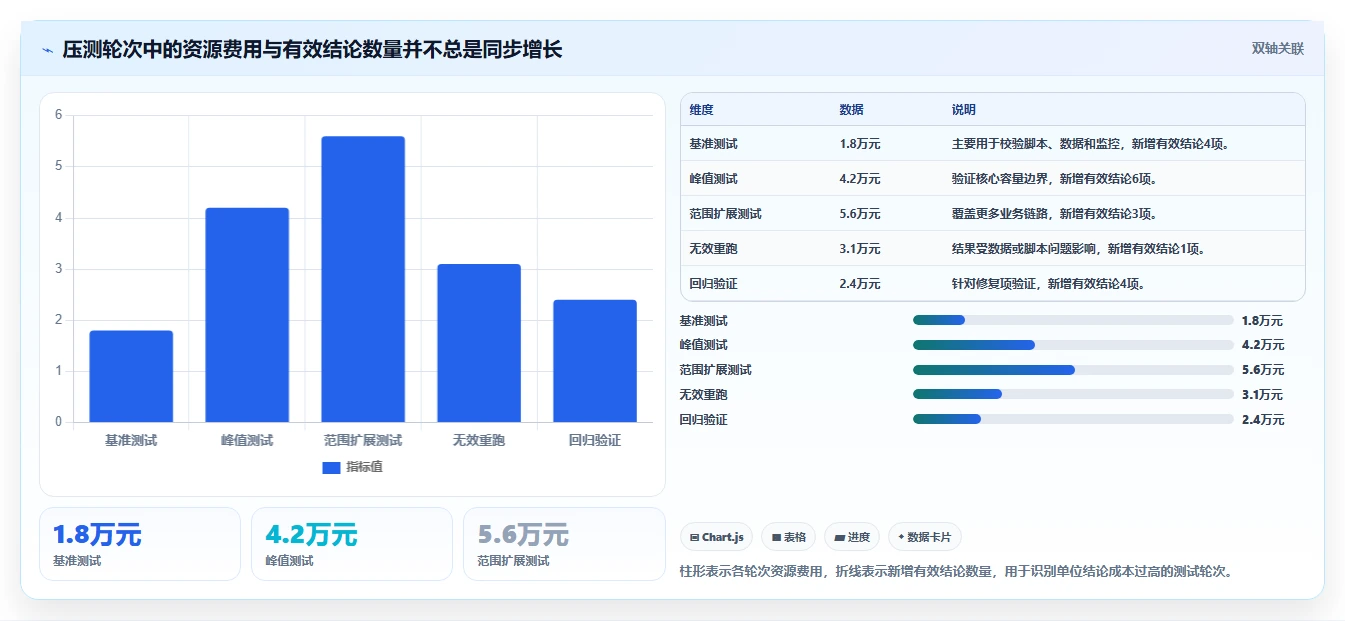Viewport: 1345px width, 621px height.
Task: Click the 2.4万元 cell in the table
Action: click(x=860, y=284)
